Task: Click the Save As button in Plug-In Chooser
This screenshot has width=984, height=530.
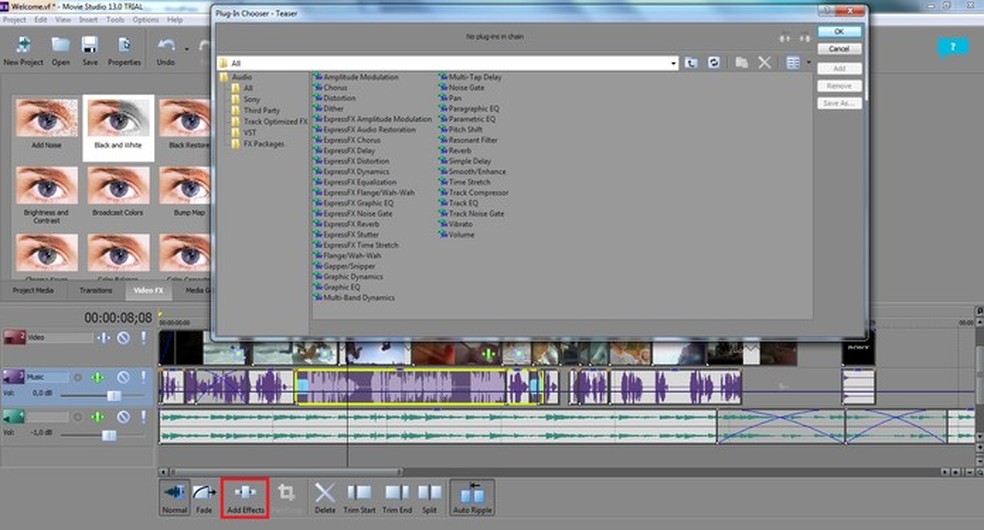Action: [839, 103]
